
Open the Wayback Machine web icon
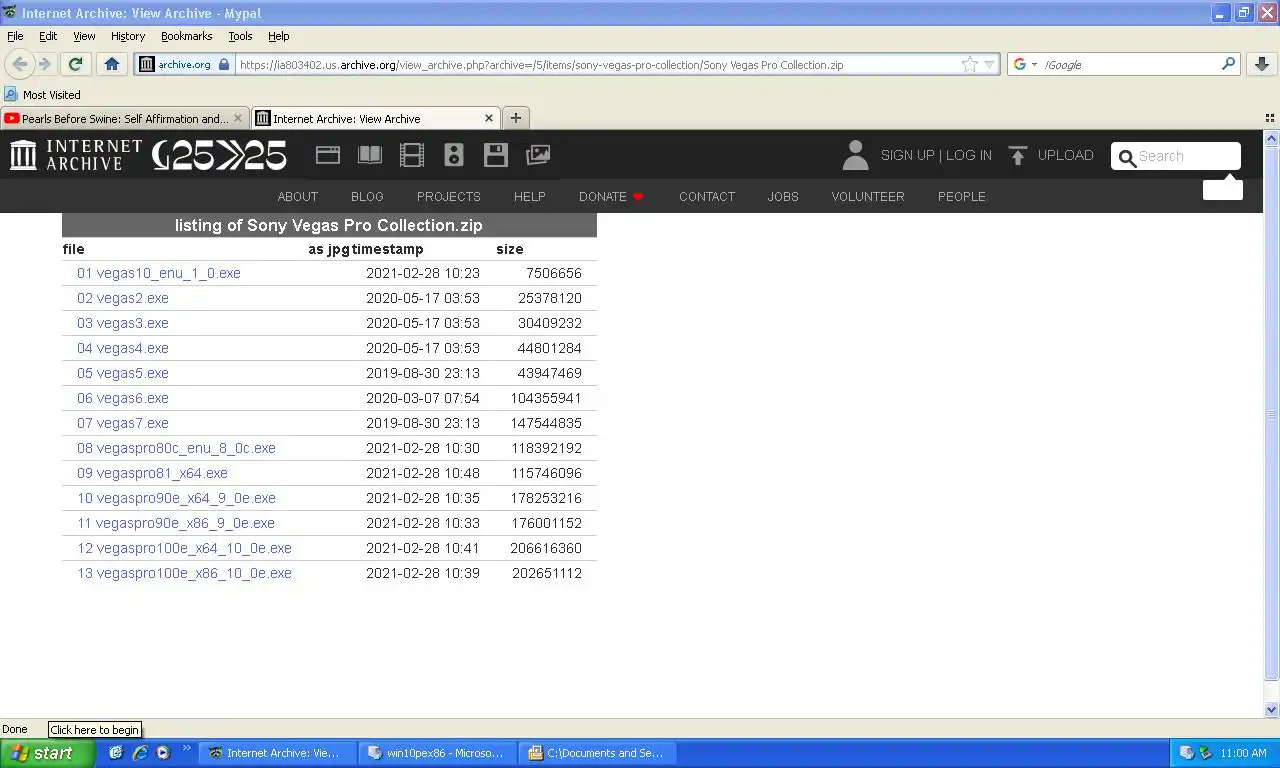[328, 155]
